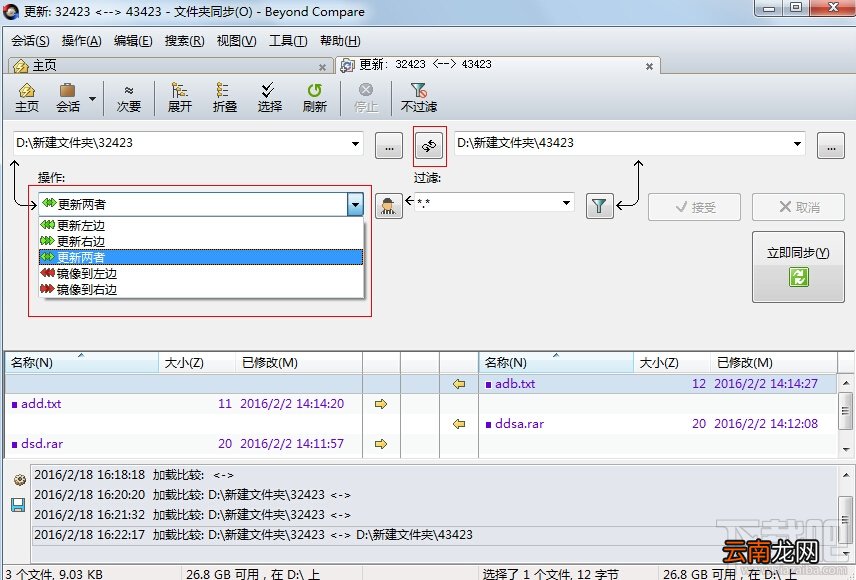Browse for left folder with ... button
This screenshot has width=856, height=580.
click(389, 146)
